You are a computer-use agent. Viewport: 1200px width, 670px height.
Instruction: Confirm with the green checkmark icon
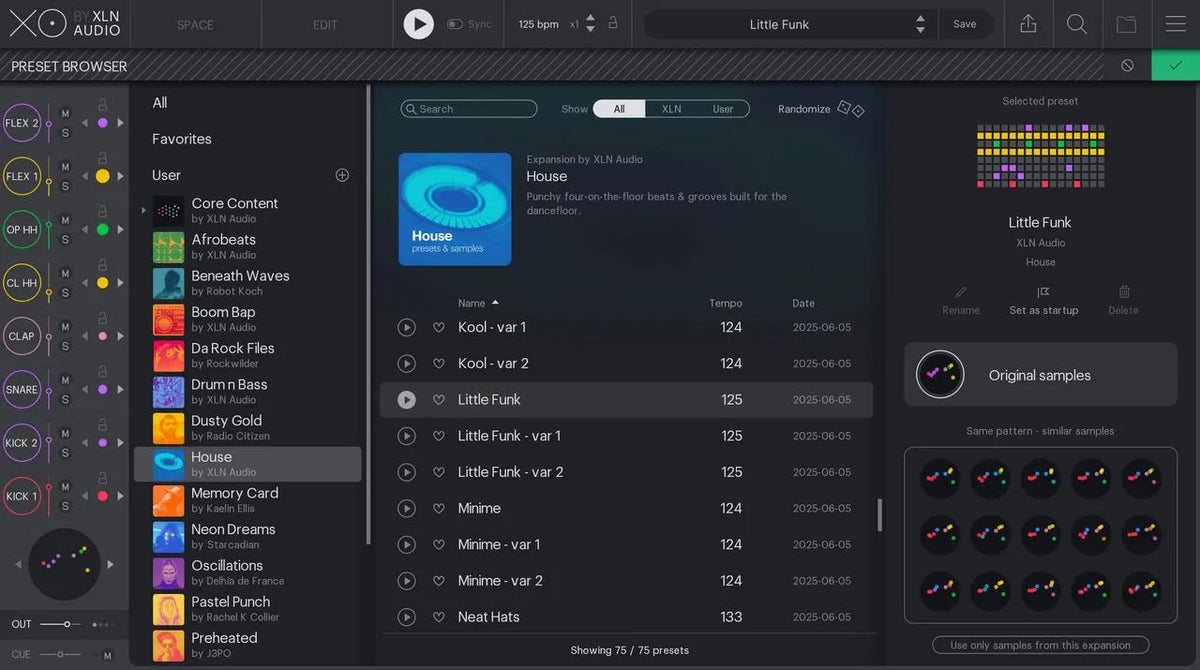1173,64
